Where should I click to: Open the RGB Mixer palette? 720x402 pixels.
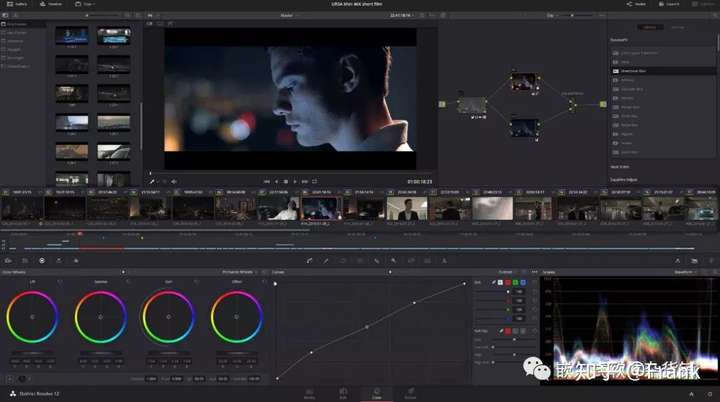(59, 260)
